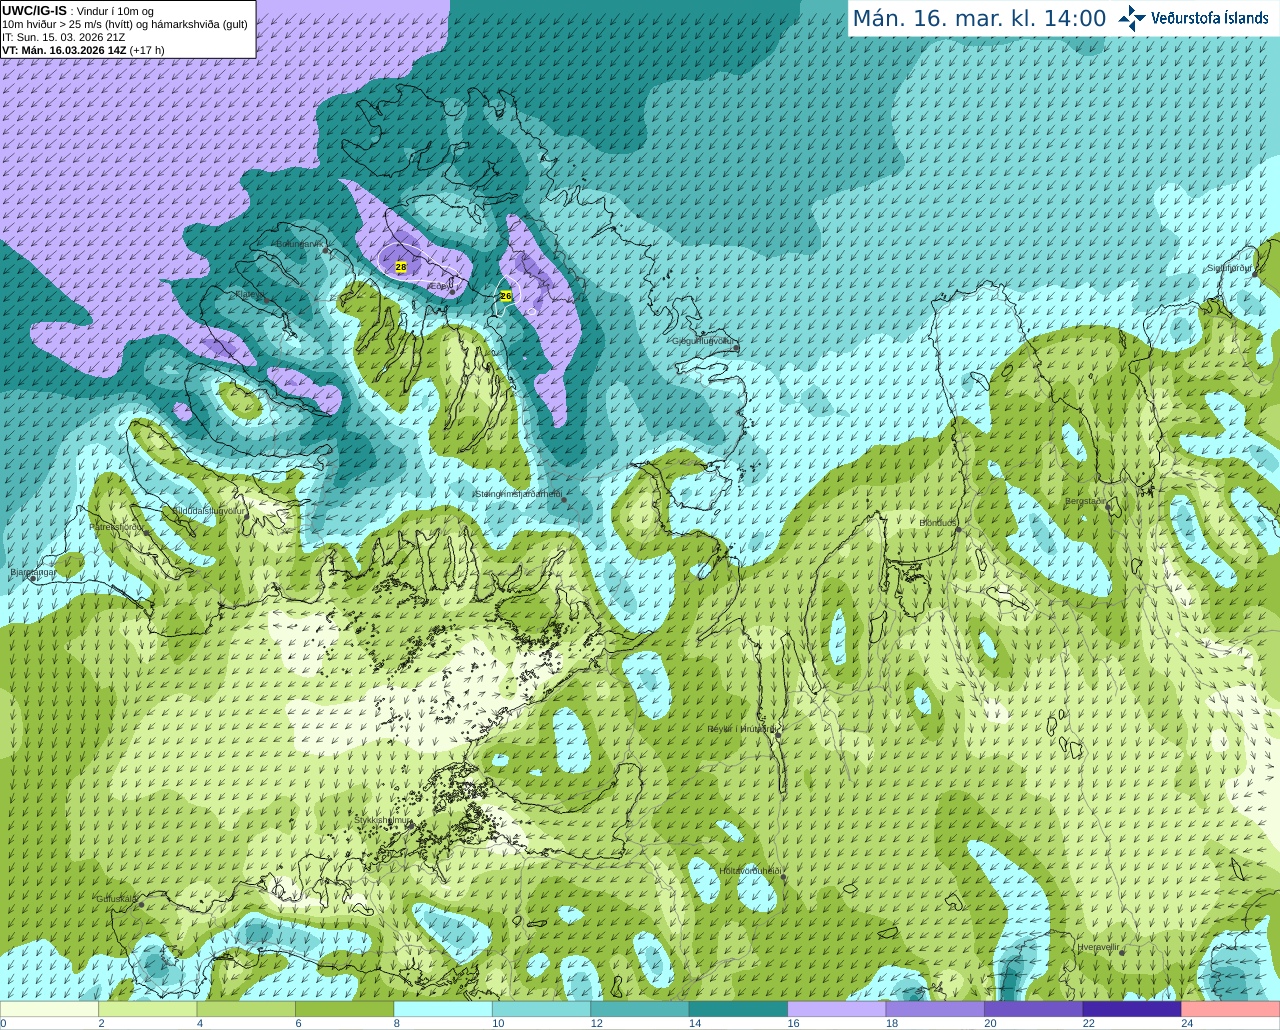Click the yellow gust marker labeled 26
The height and width of the screenshot is (1030, 1280).
tap(506, 296)
